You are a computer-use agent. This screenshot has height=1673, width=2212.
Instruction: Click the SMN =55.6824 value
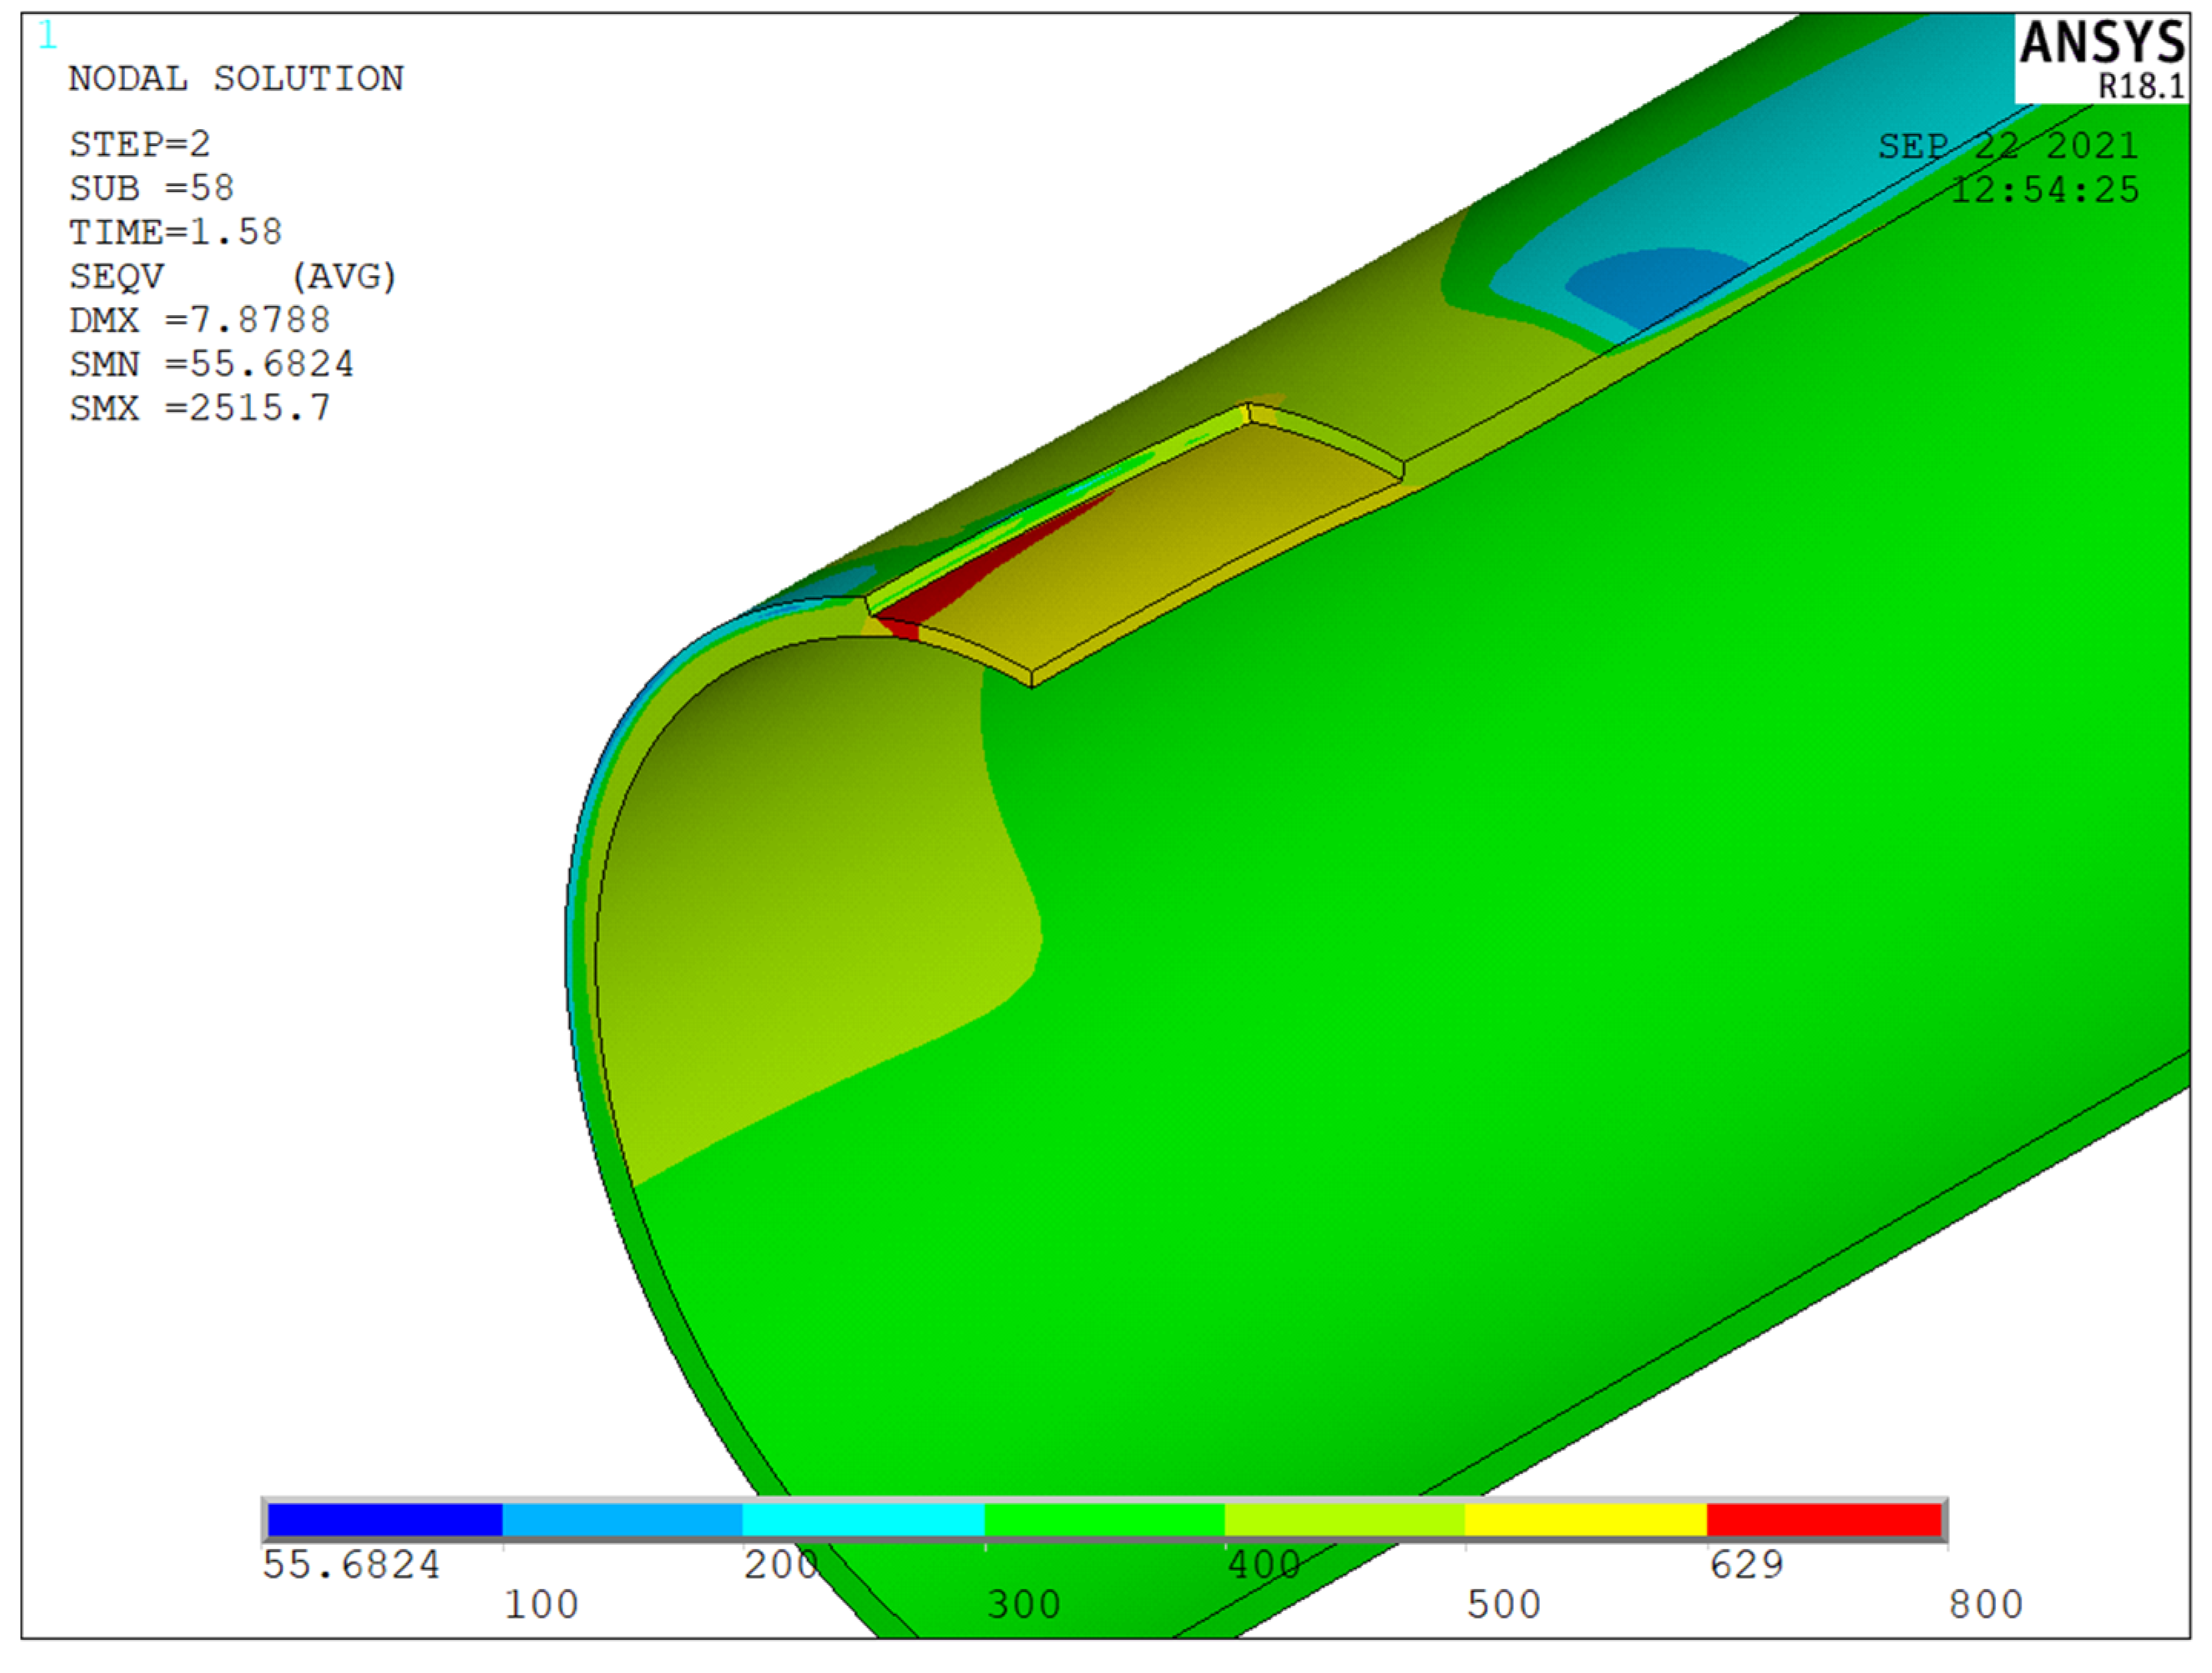click(211, 364)
